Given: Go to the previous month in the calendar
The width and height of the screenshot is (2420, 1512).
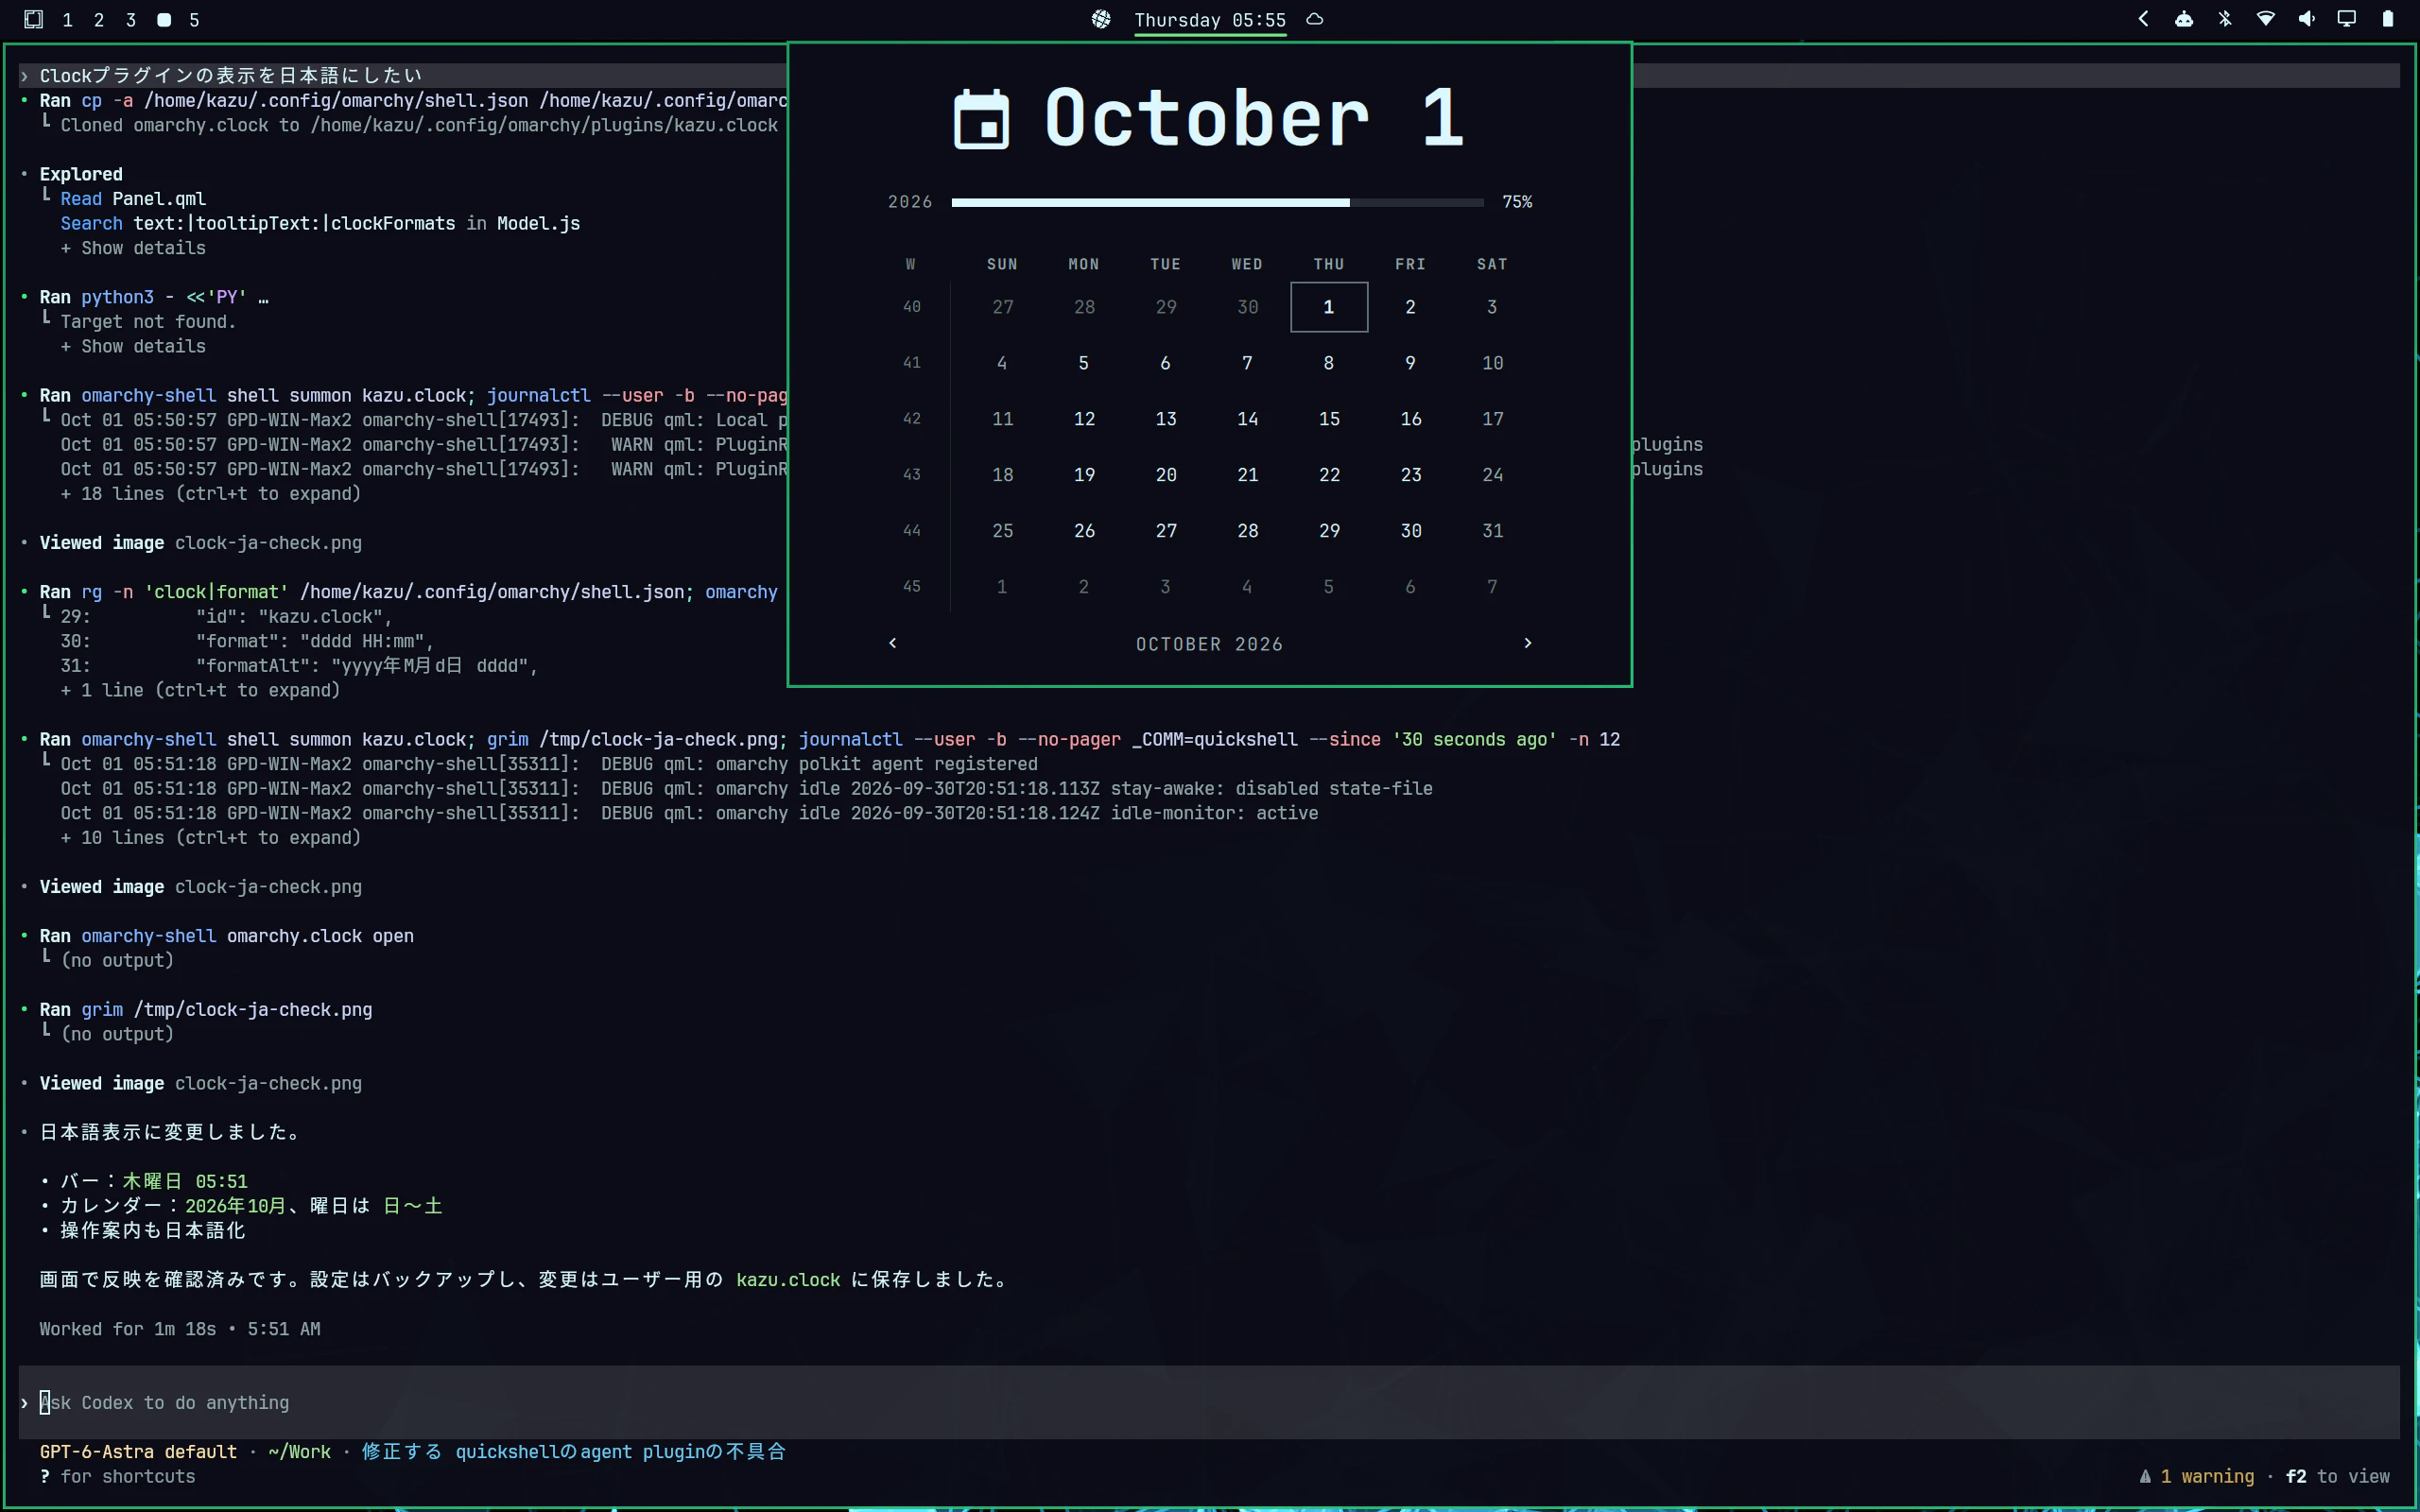Looking at the screenshot, I should point(893,643).
